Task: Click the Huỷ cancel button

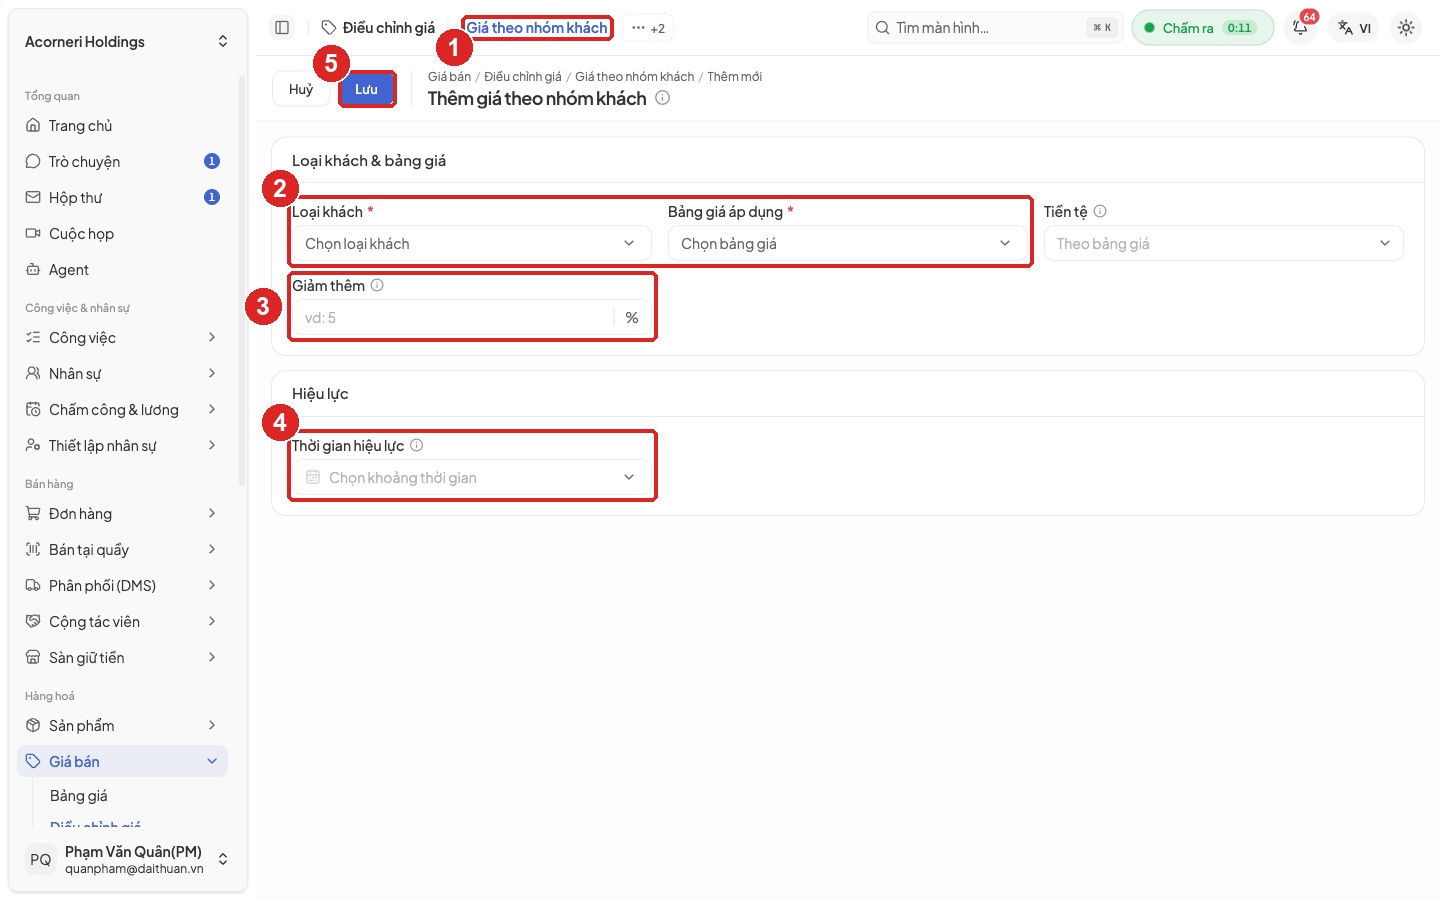Action: [301, 89]
